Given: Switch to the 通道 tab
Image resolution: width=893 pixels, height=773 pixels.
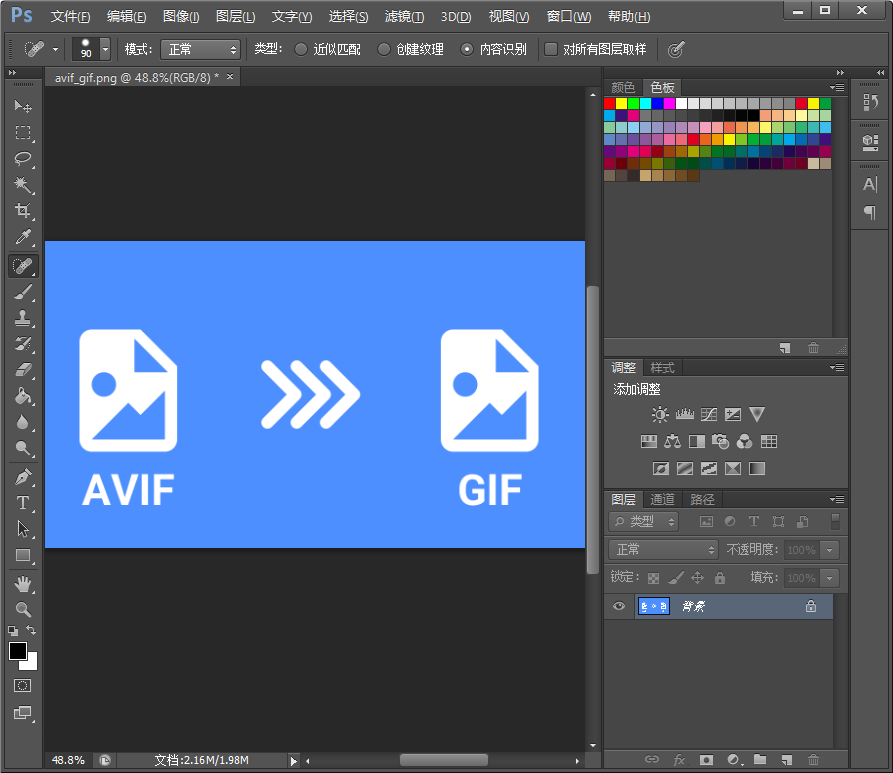Looking at the screenshot, I should (x=662, y=499).
